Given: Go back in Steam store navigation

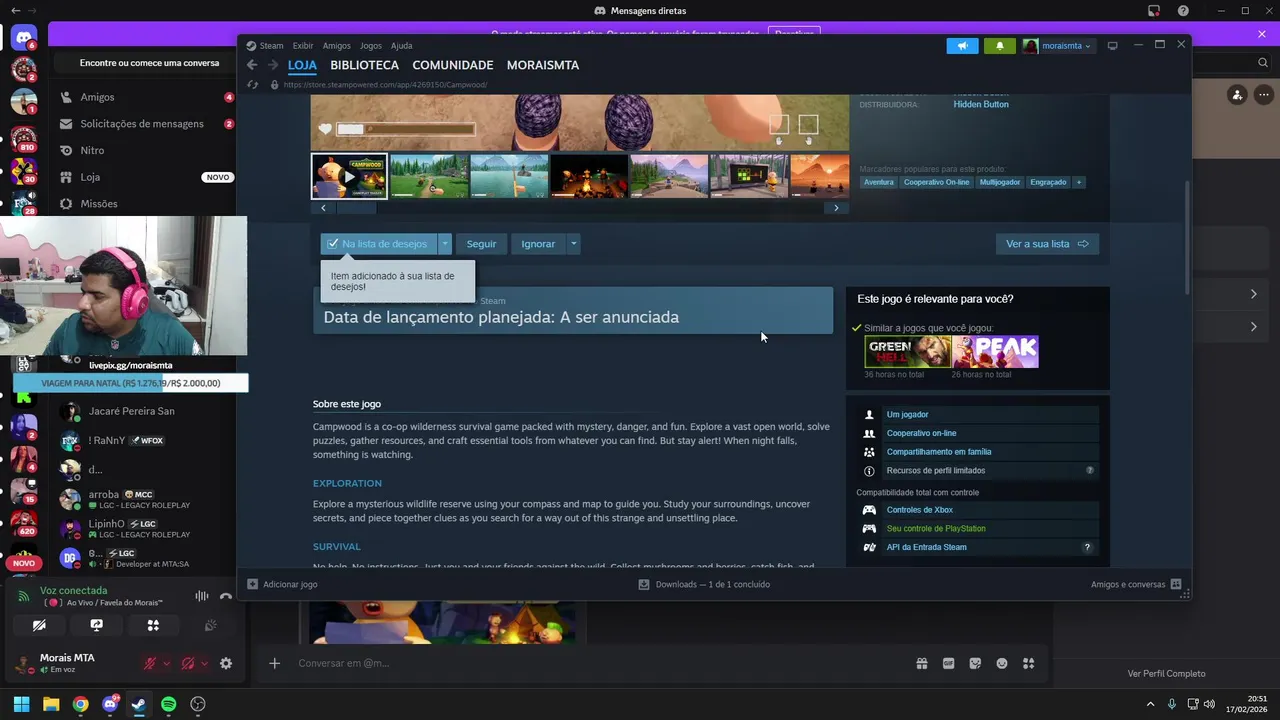Looking at the screenshot, I should [x=252, y=65].
